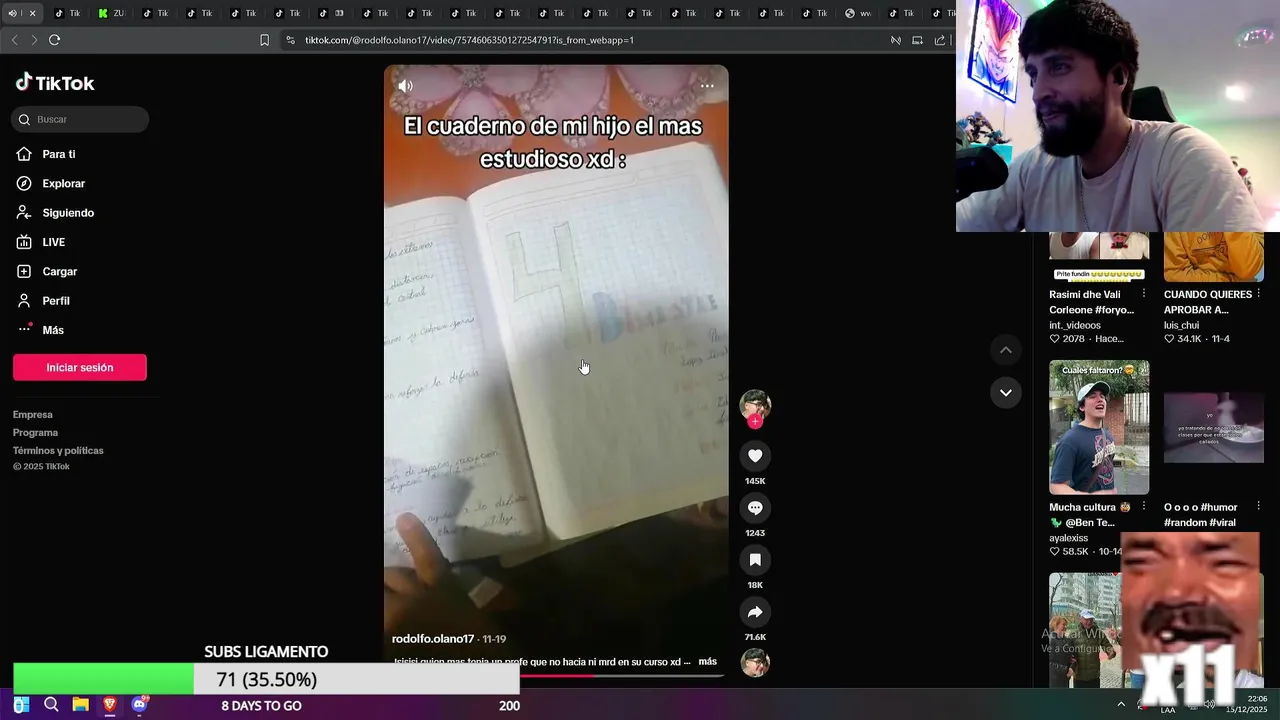
Task: Click the browser share icon in the address bar
Action: (x=940, y=40)
